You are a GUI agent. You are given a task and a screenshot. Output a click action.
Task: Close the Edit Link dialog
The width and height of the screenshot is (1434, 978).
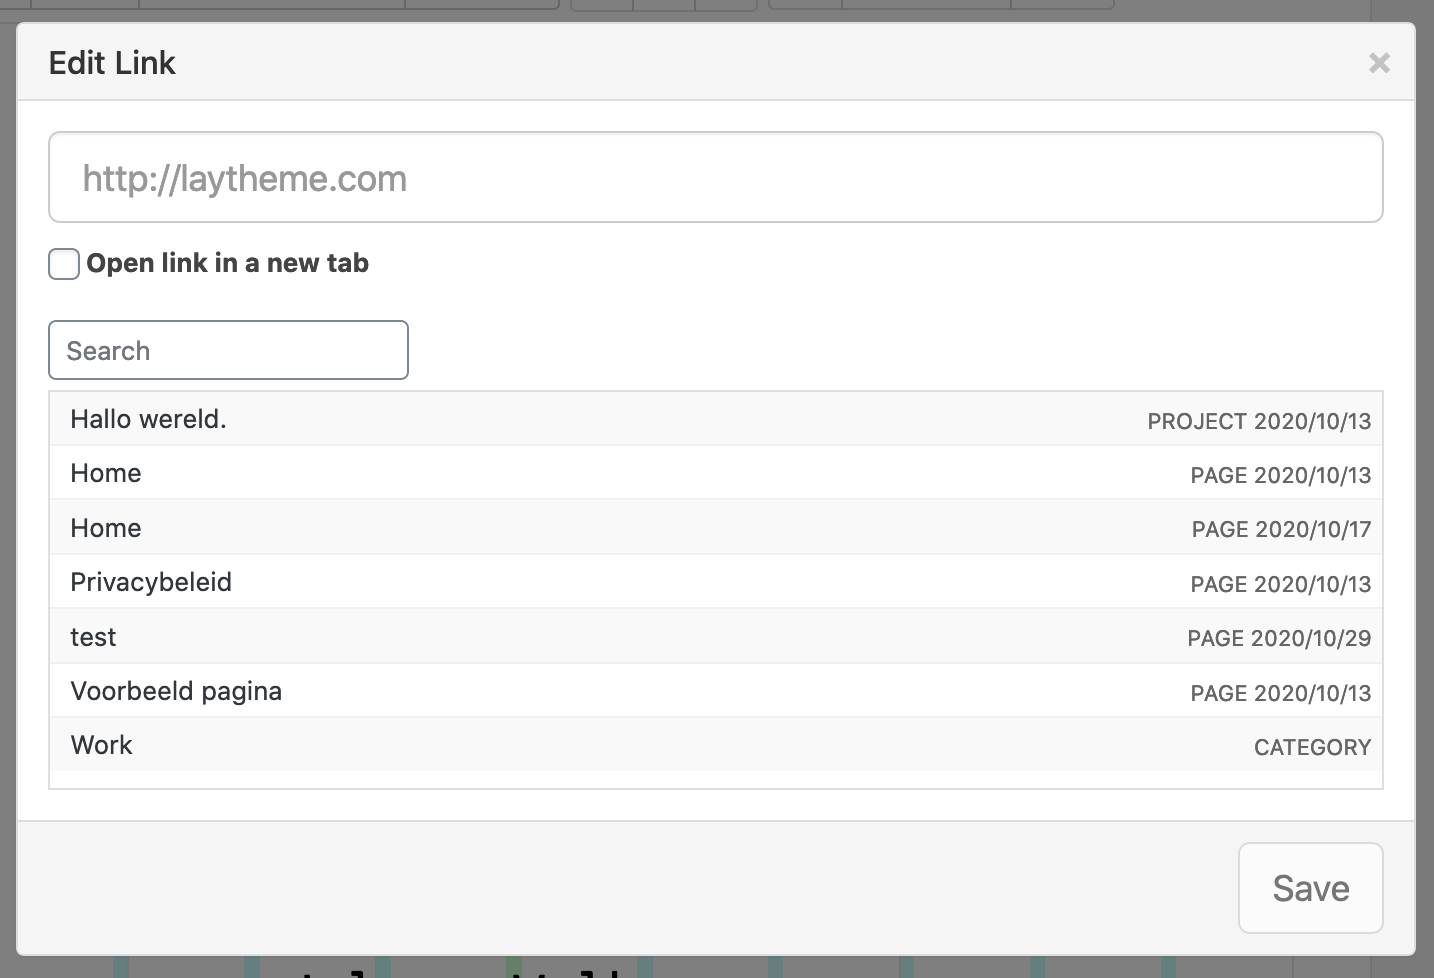point(1379,63)
